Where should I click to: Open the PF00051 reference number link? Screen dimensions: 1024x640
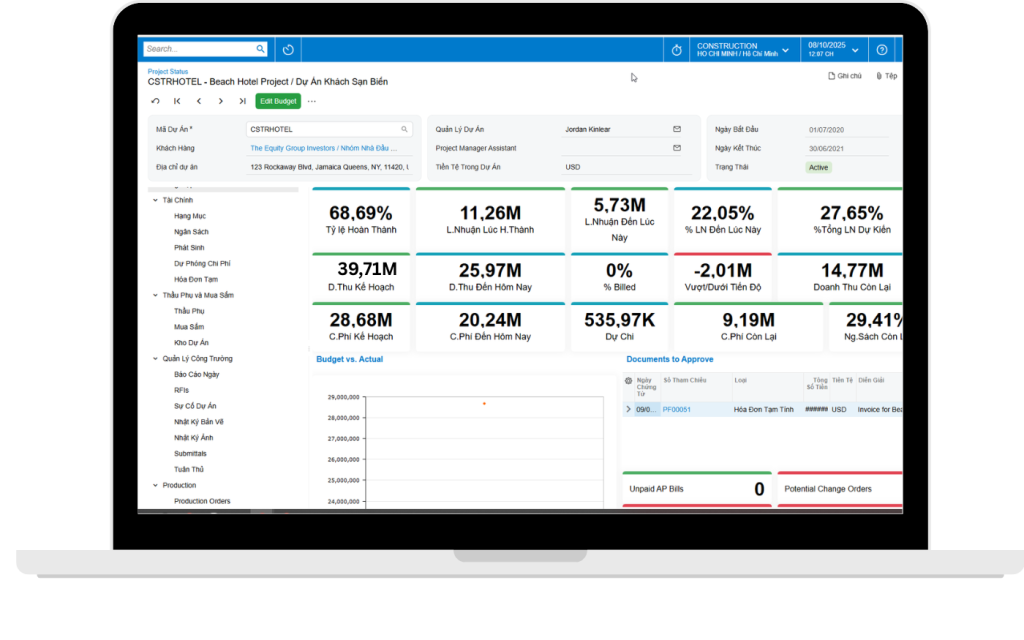677,409
